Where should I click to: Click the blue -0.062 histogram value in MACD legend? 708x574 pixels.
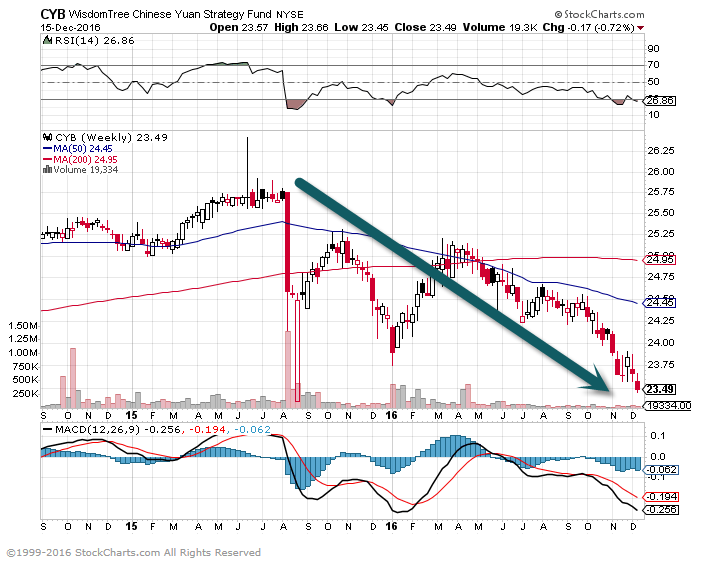[252, 429]
